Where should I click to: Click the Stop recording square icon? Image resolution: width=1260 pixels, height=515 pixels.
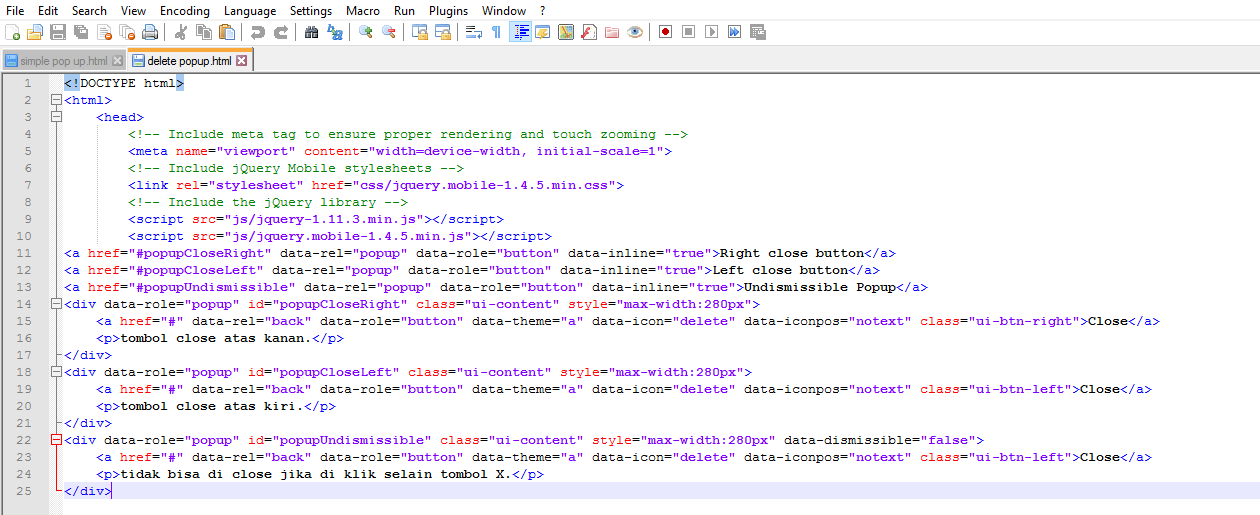point(688,32)
